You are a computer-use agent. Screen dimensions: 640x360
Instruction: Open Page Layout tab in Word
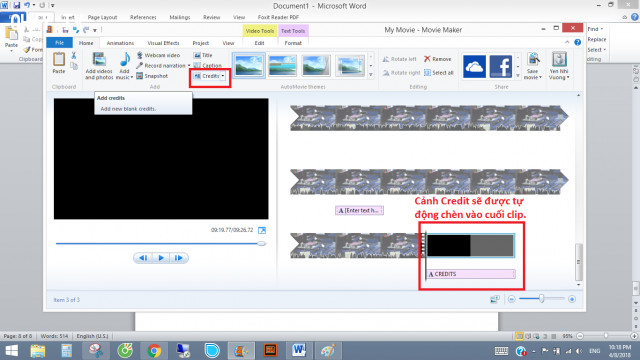(x=102, y=18)
